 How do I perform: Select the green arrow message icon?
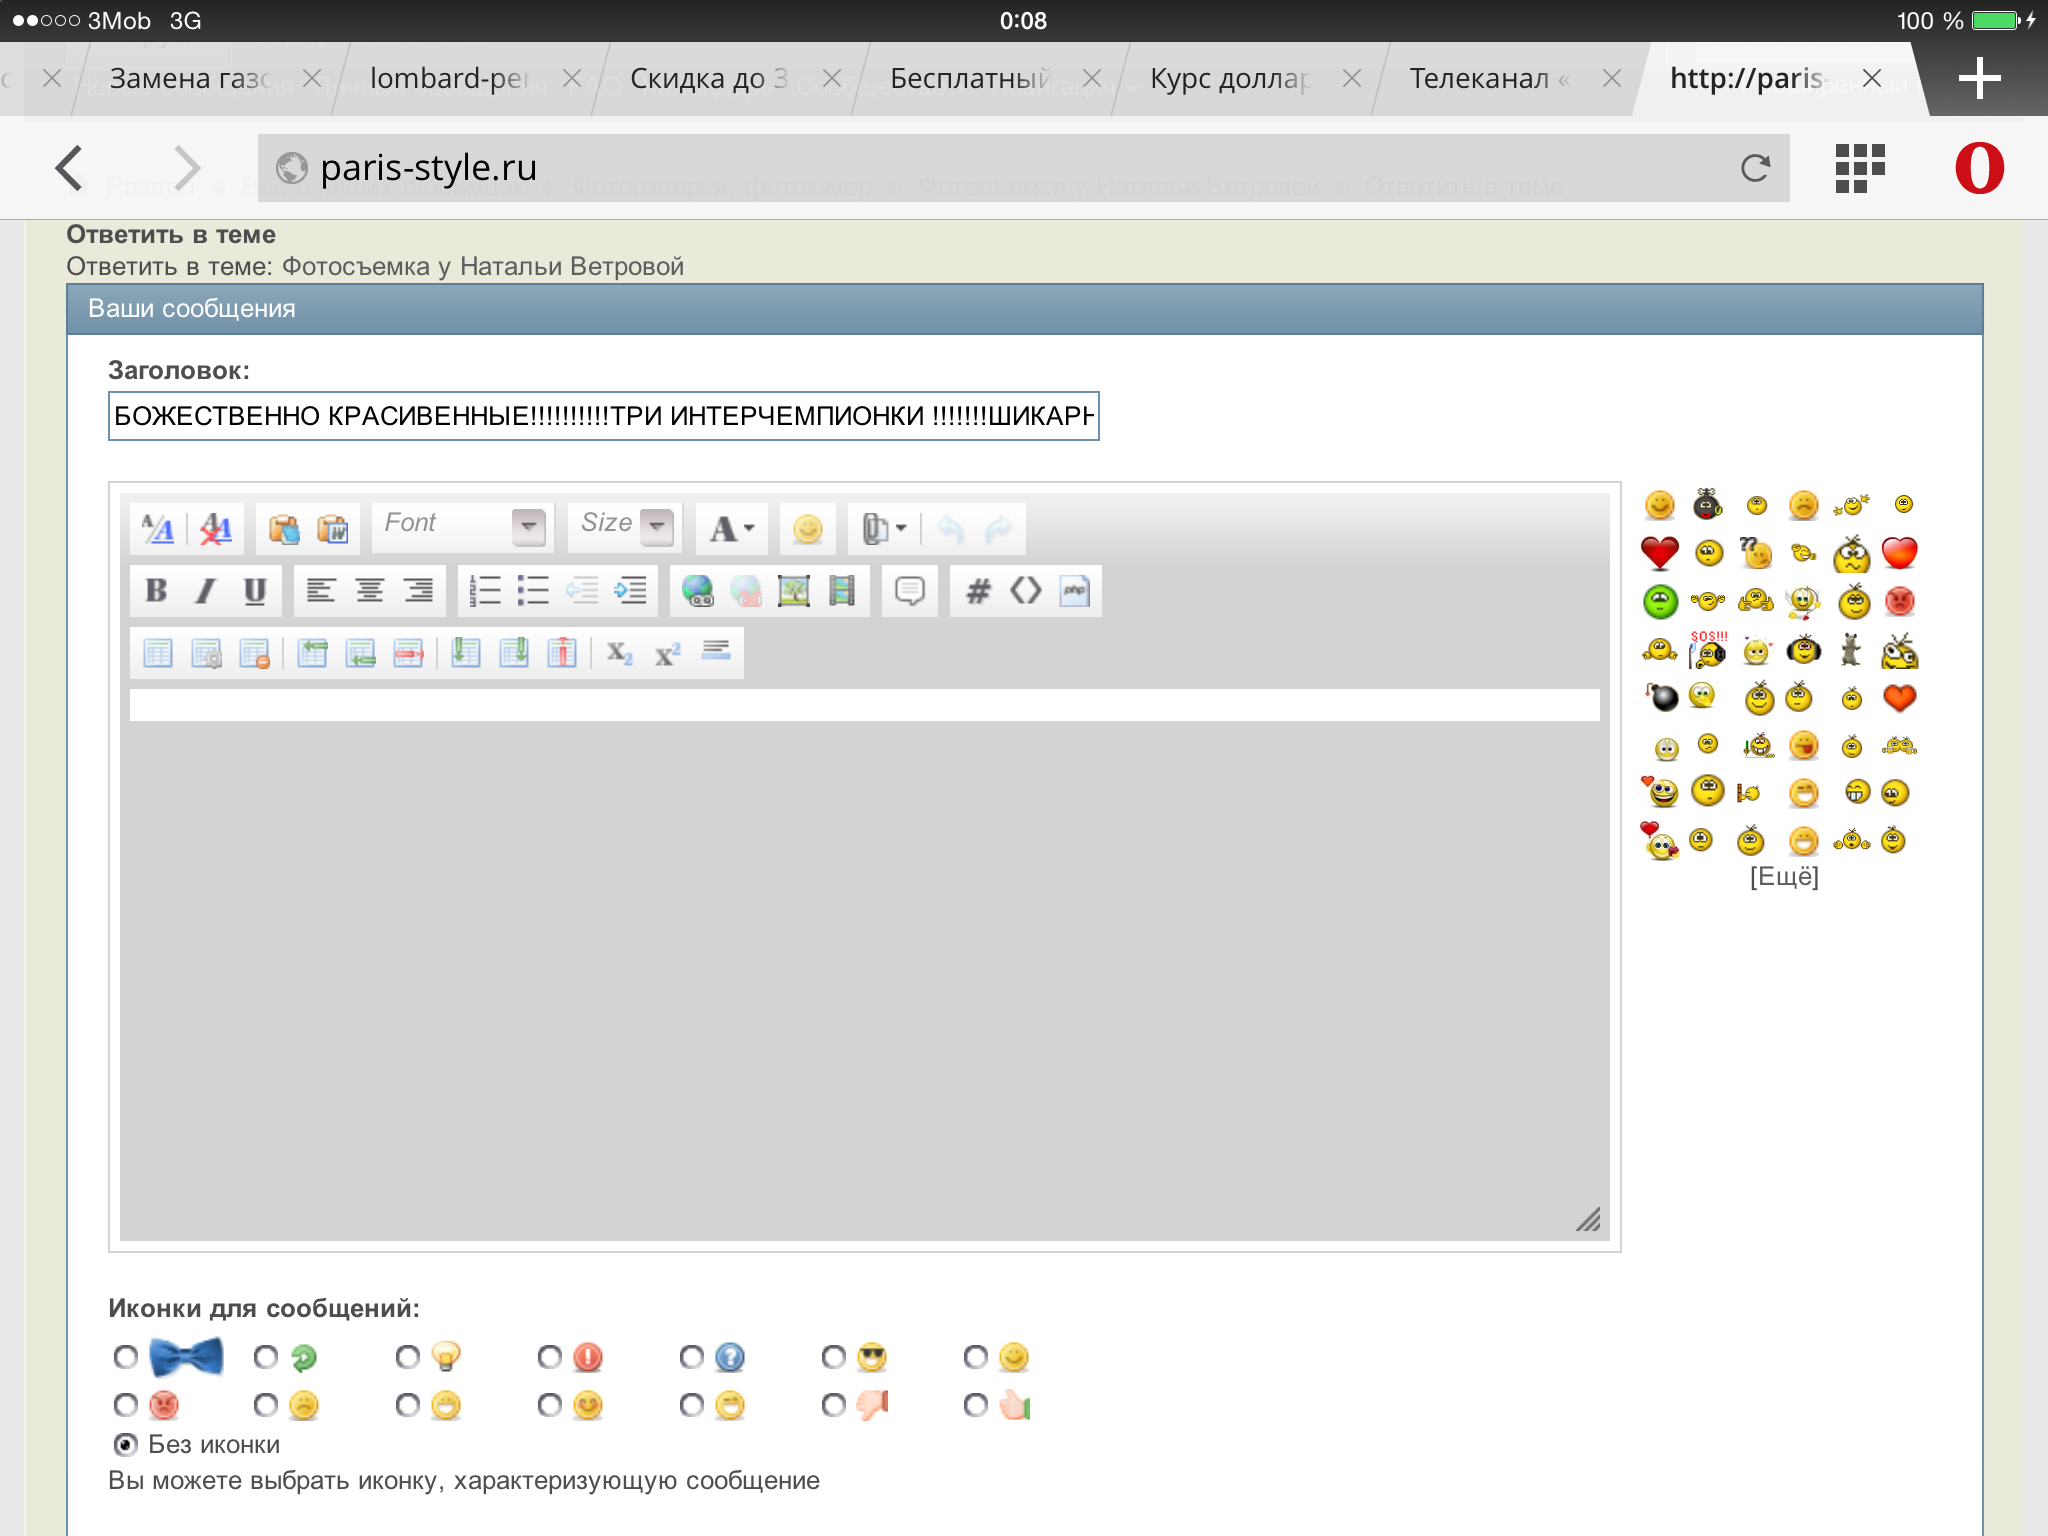(265, 1357)
